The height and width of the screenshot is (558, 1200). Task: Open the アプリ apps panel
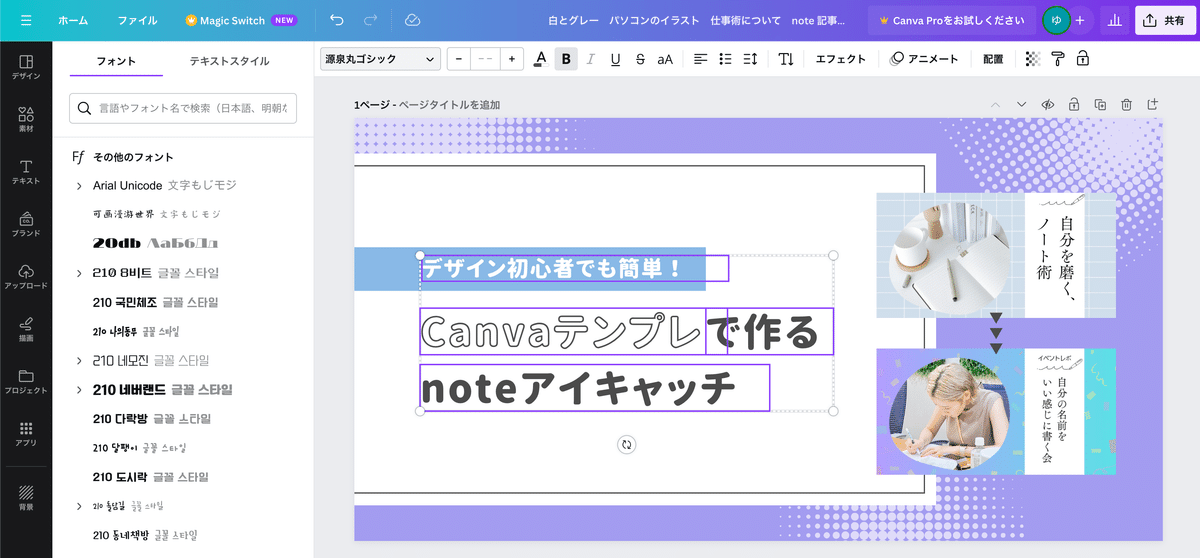pyautogui.click(x=26, y=433)
